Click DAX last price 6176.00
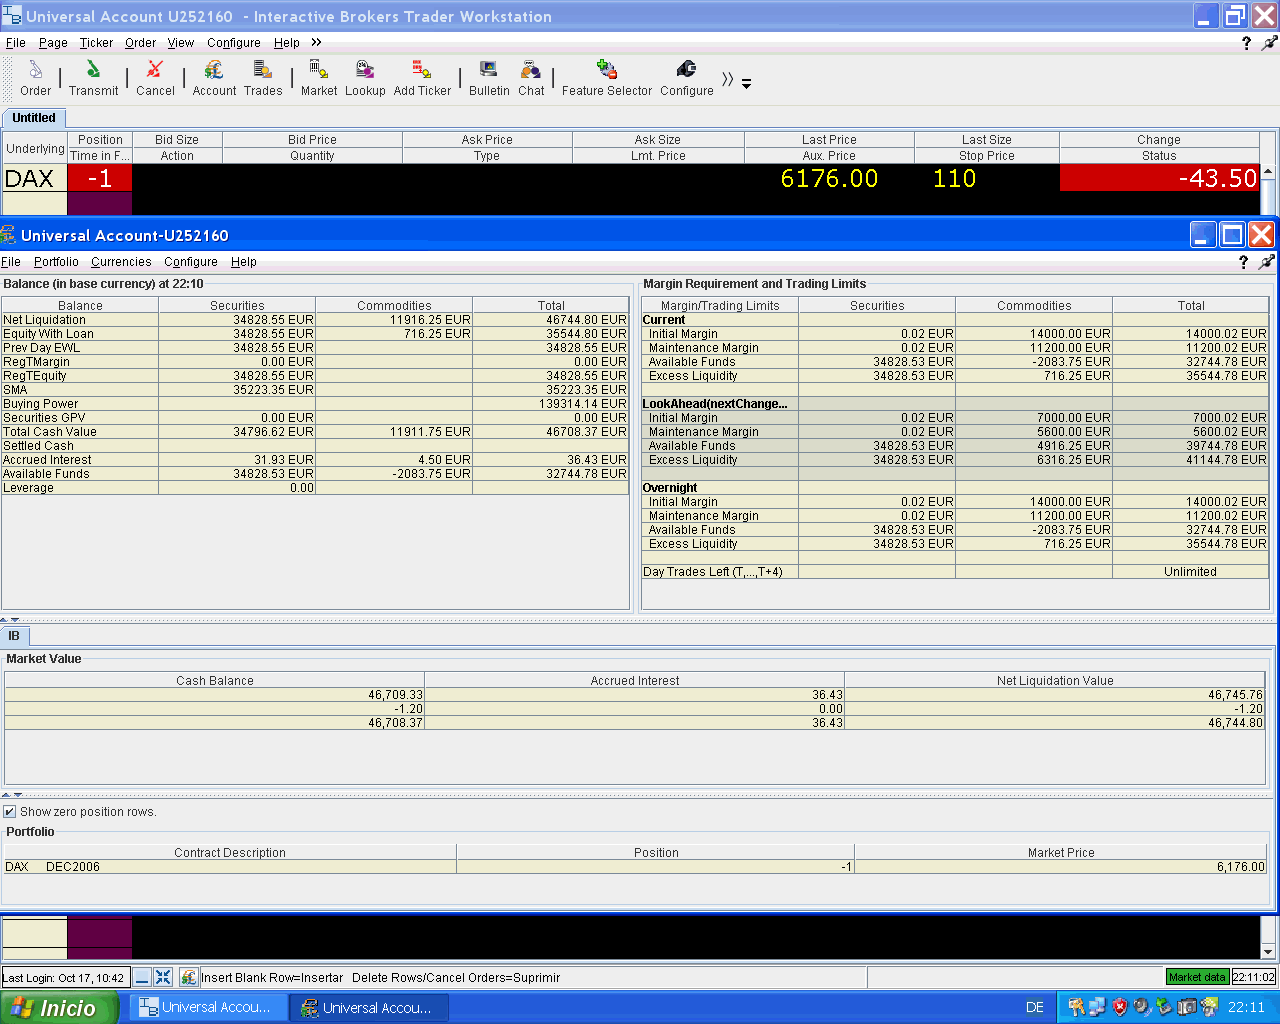The image size is (1280, 1024). tap(829, 178)
